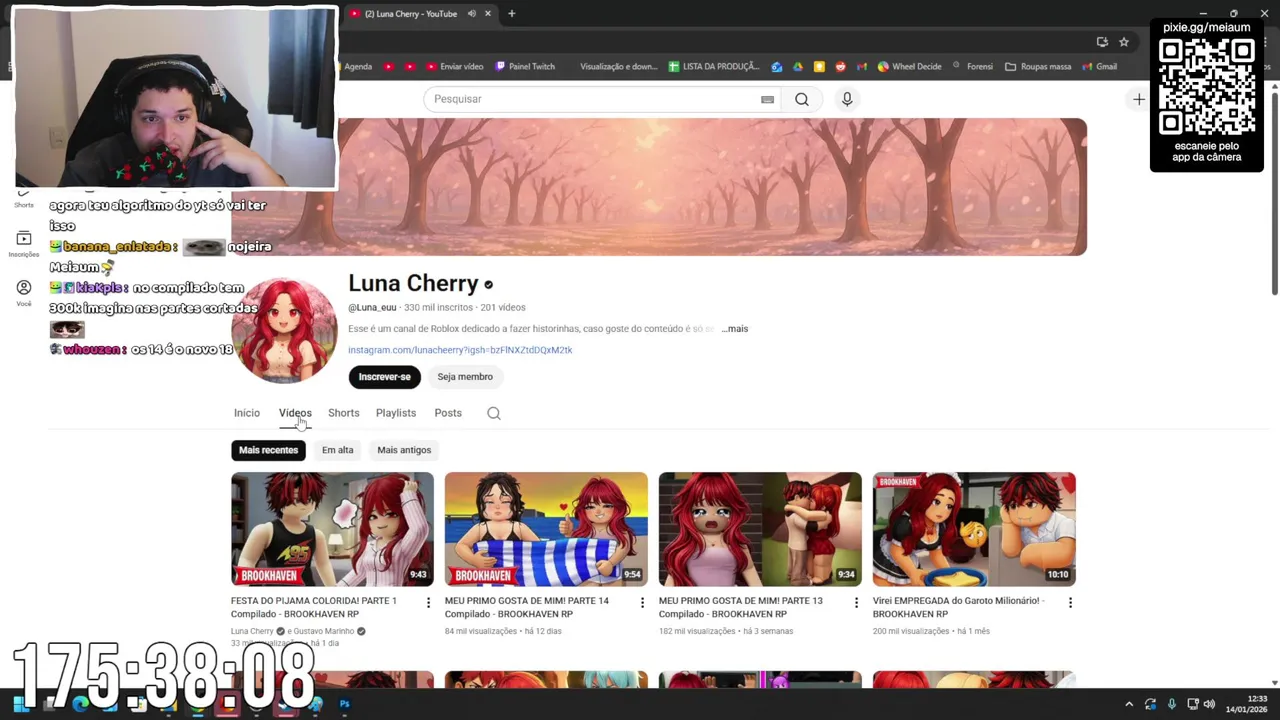Open options menu for PARTE 13 video
The image size is (1280, 720).
[x=856, y=602]
